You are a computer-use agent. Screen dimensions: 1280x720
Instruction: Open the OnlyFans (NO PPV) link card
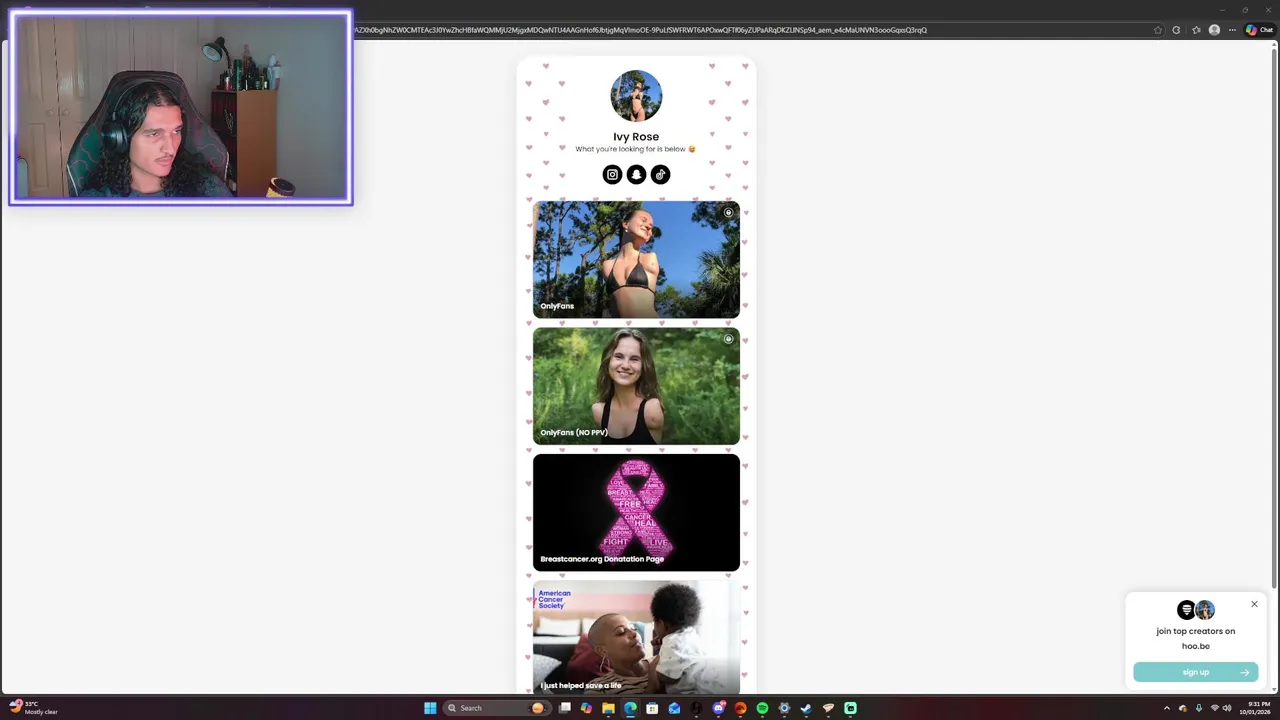point(636,386)
